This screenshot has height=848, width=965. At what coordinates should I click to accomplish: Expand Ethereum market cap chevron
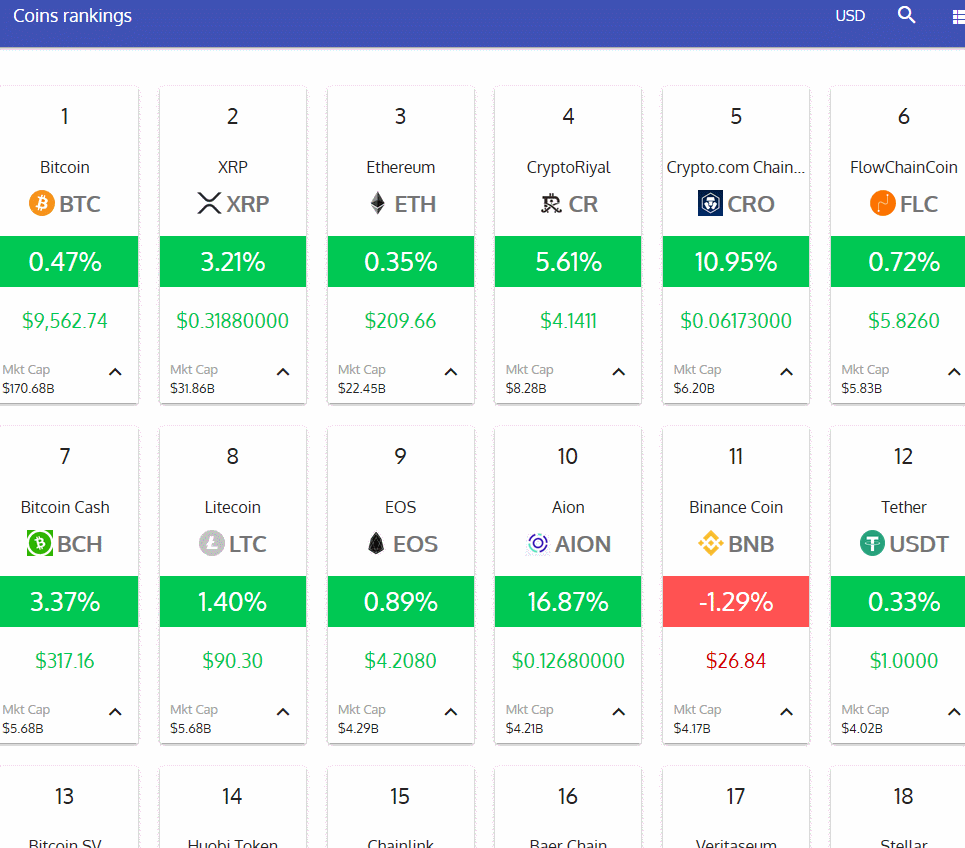451,372
